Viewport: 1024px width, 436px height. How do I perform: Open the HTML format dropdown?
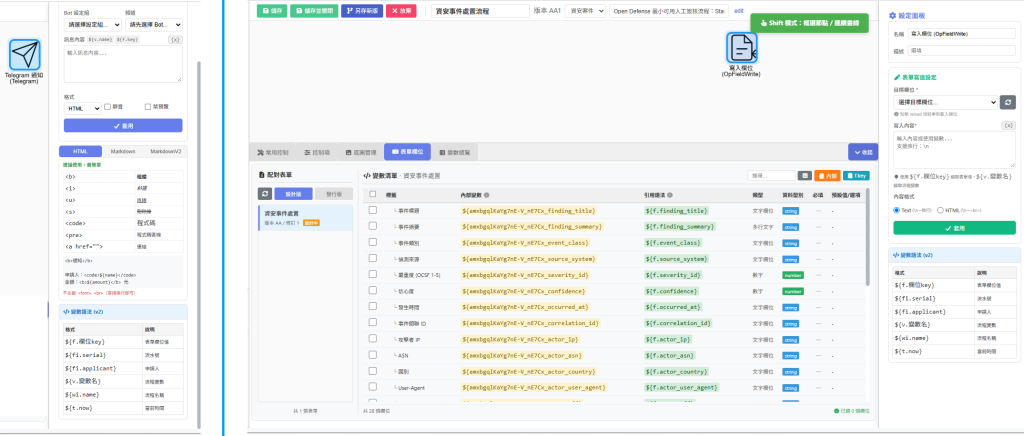click(82, 108)
